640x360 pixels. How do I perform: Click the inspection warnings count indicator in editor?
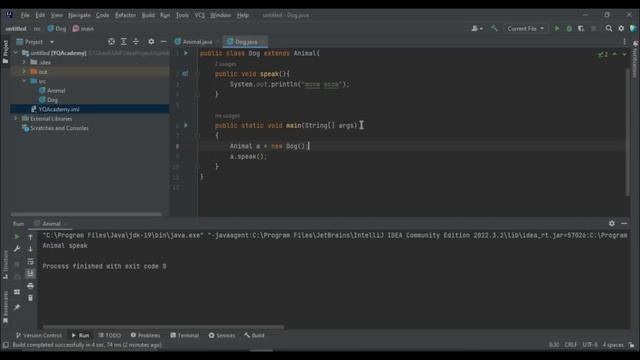tap(603, 54)
